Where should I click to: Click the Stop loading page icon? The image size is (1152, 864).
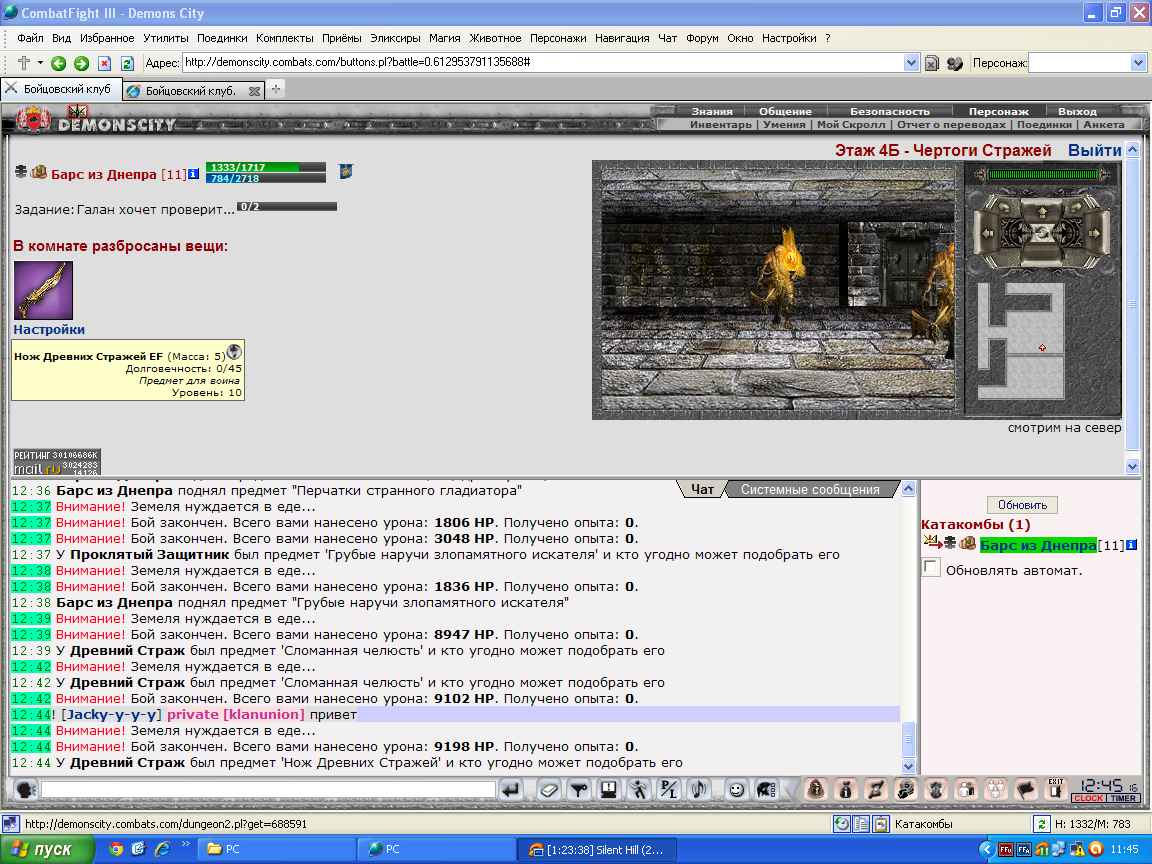coord(104,63)
